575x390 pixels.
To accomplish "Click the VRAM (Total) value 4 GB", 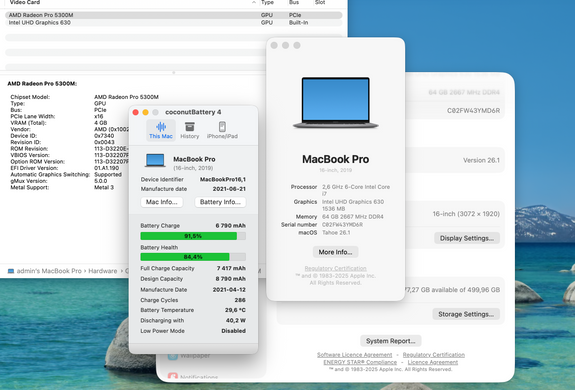I will click(x=100, y=123).
